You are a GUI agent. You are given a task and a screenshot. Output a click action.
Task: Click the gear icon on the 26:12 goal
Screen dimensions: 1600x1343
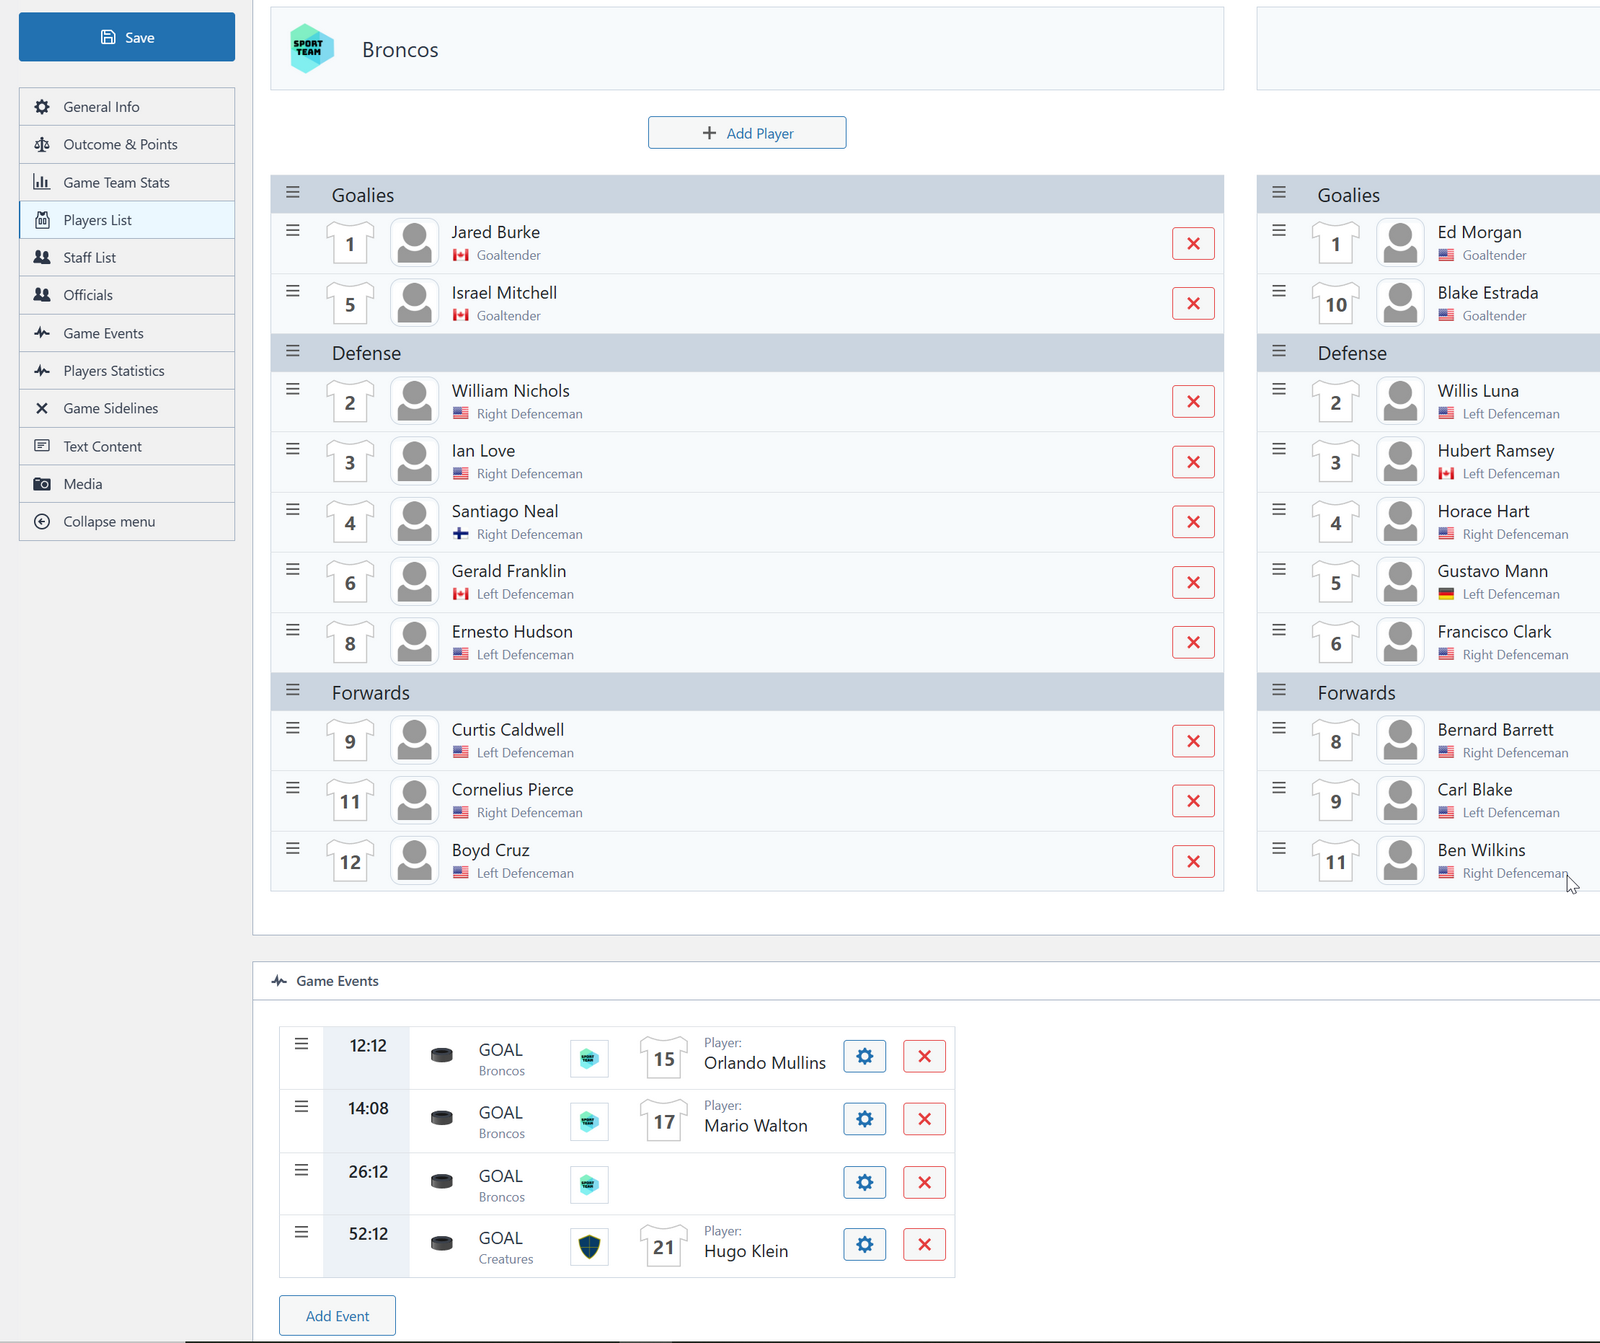coord(864,1182)
